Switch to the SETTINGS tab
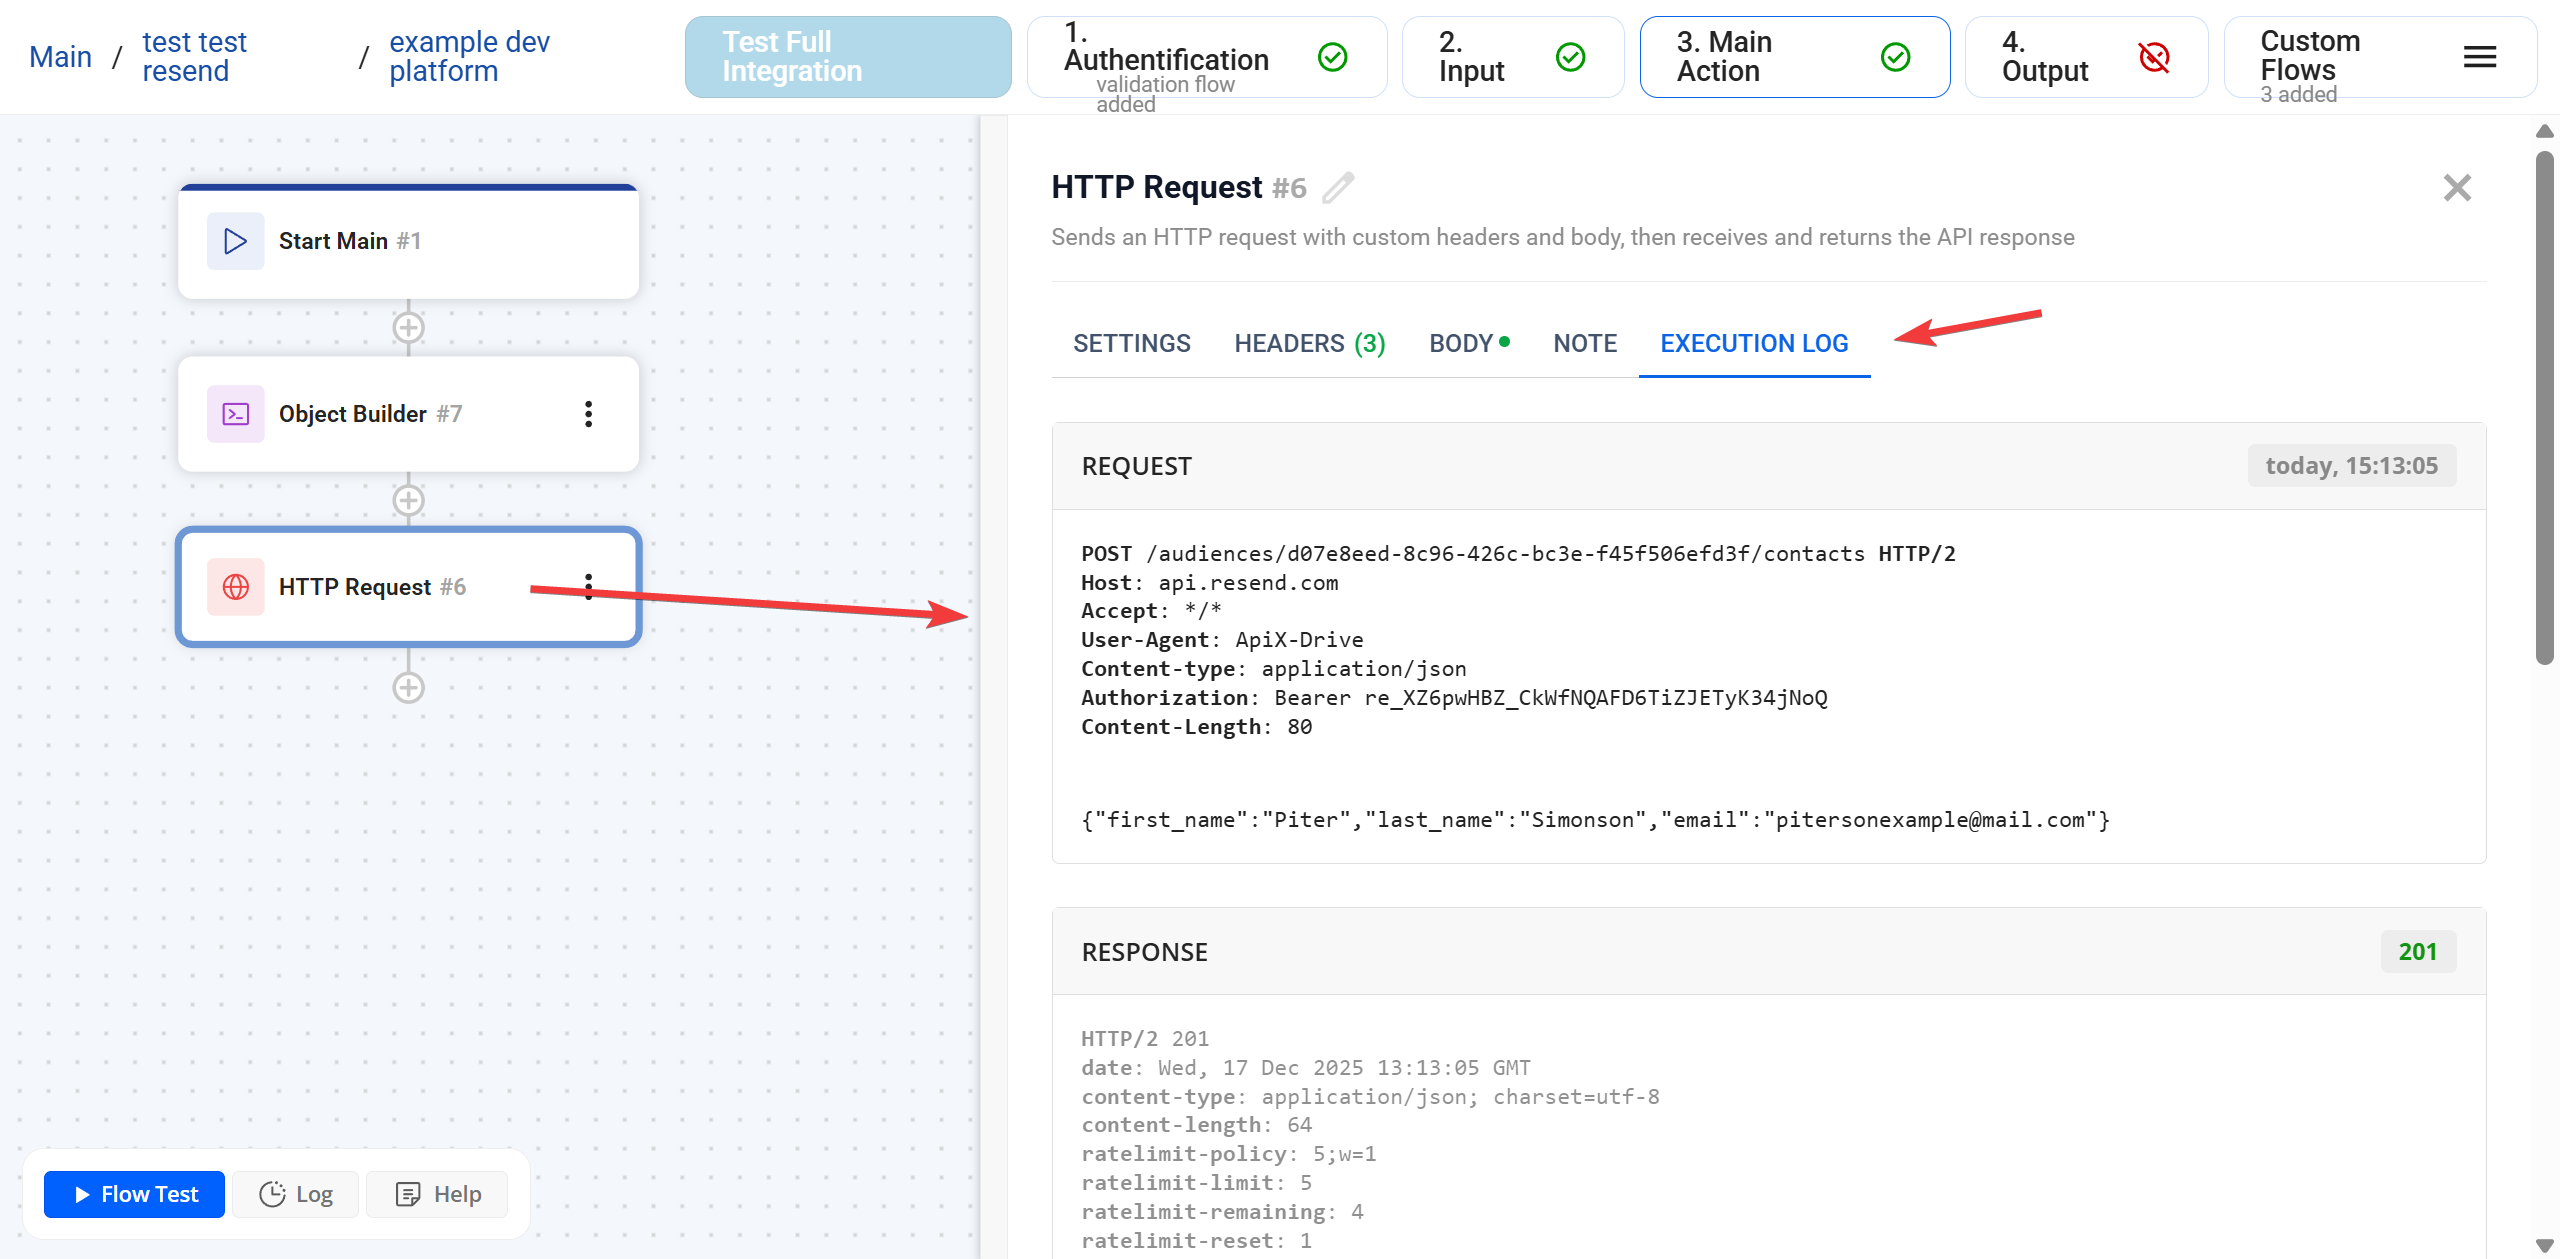The height and width of the screenshot is (1259, 2560). click(x=1132, y=343)
